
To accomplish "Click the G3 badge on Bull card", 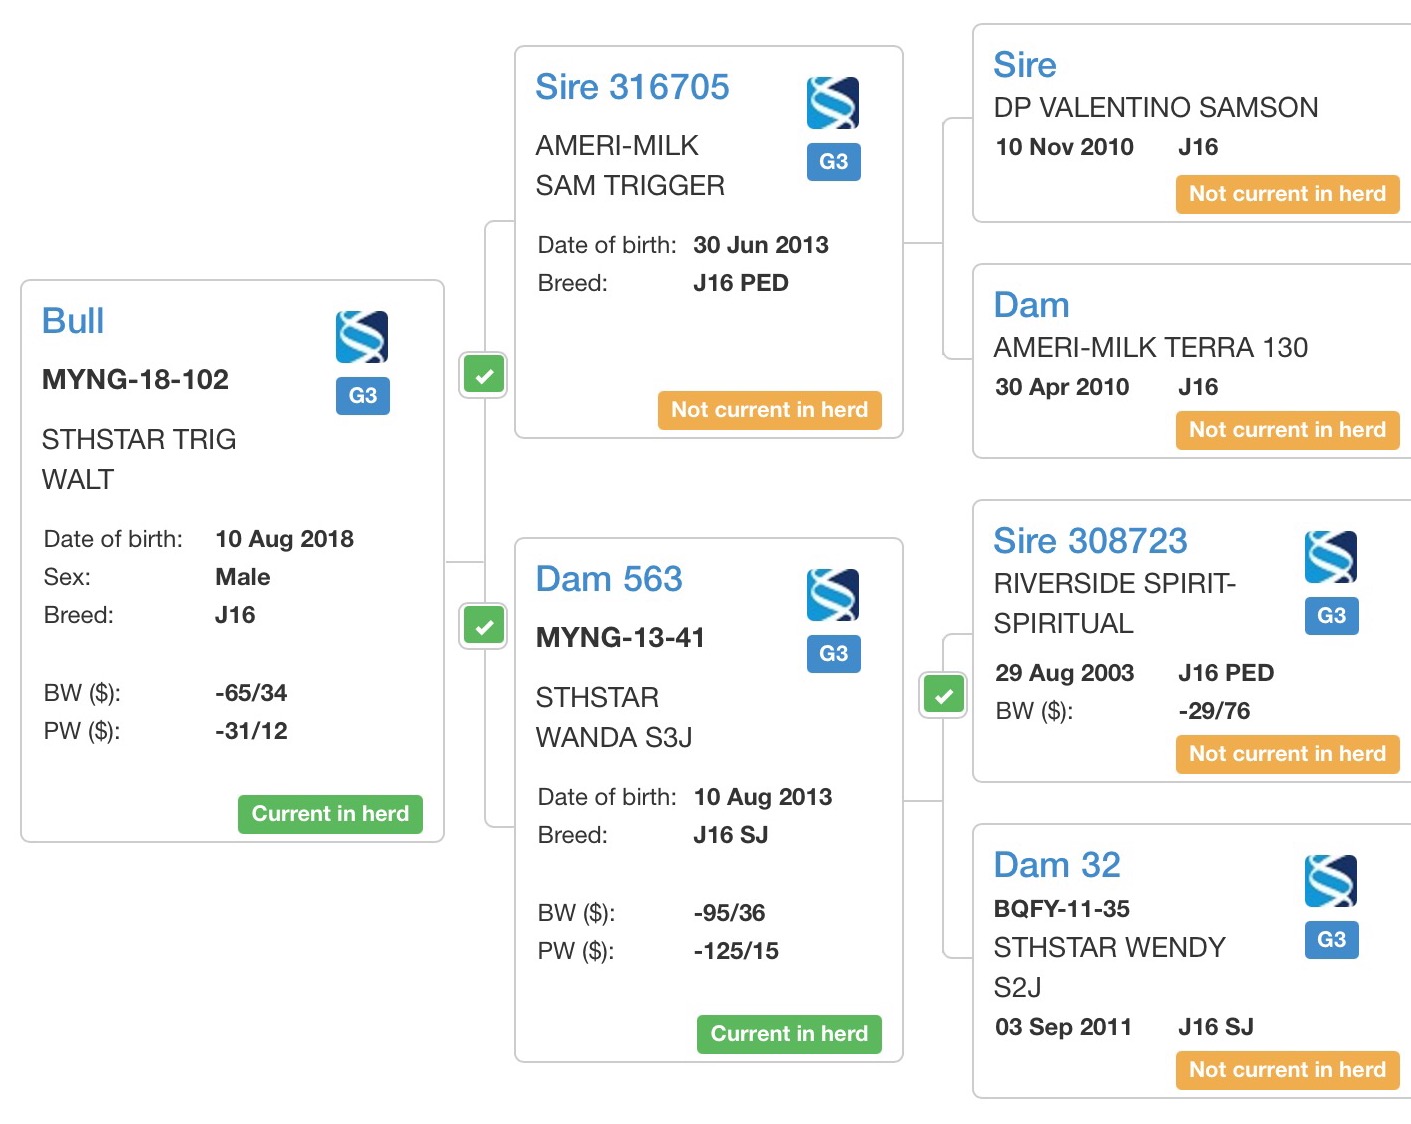I will [362, 395].
